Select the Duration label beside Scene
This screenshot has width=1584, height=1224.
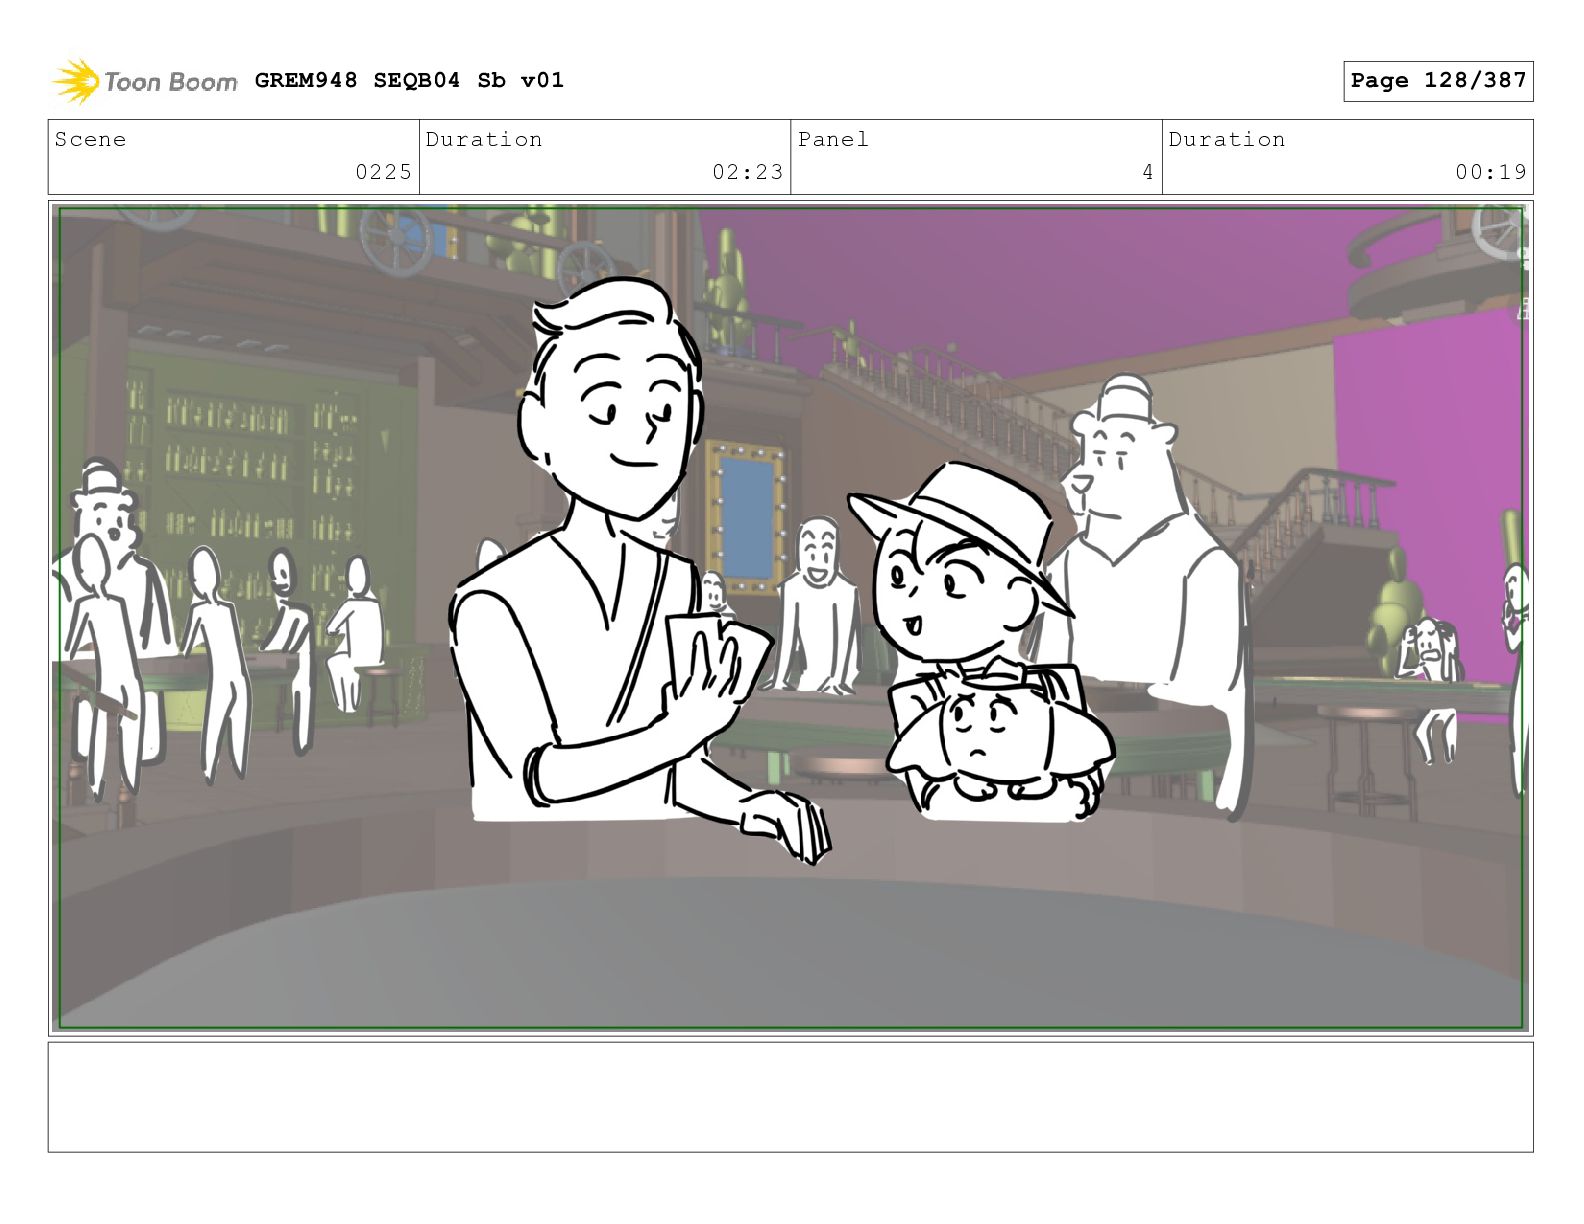coord(484,139)
